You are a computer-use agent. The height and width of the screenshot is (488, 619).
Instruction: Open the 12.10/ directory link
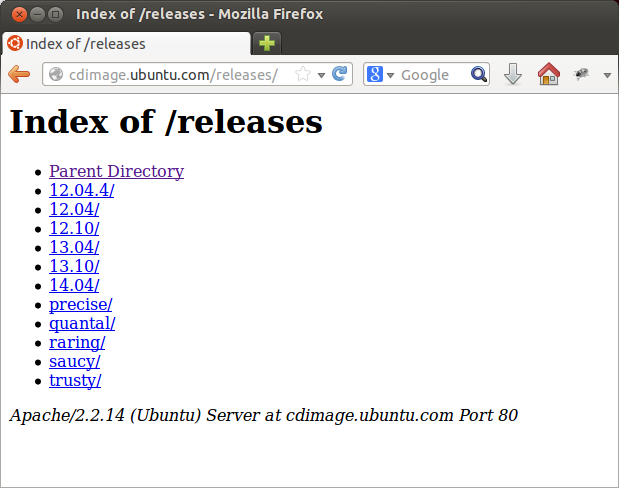click(x=74, y=228)
